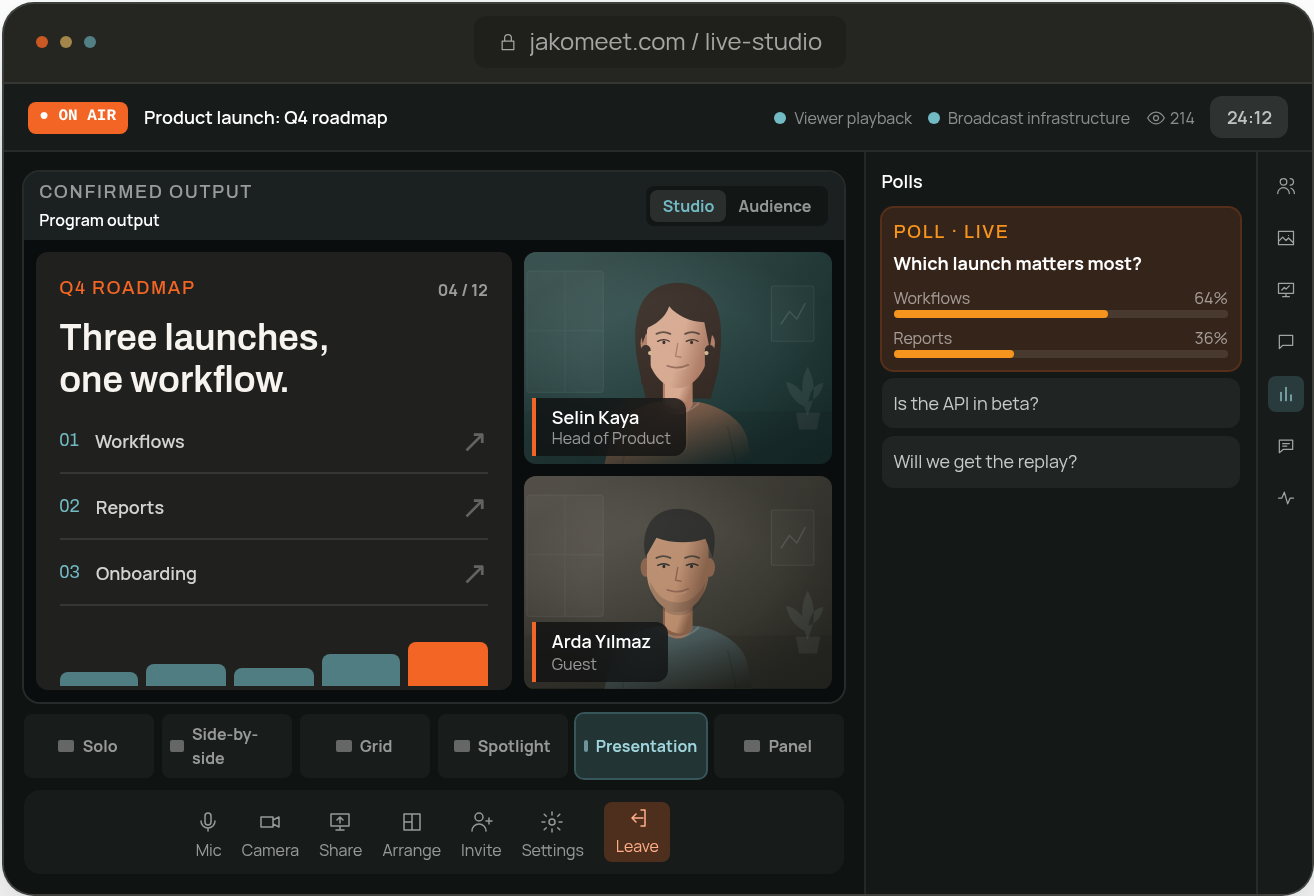This screenshot has width=1314, height=896.
Task: Switch to the Panel layout
Action: coord(779,746)
